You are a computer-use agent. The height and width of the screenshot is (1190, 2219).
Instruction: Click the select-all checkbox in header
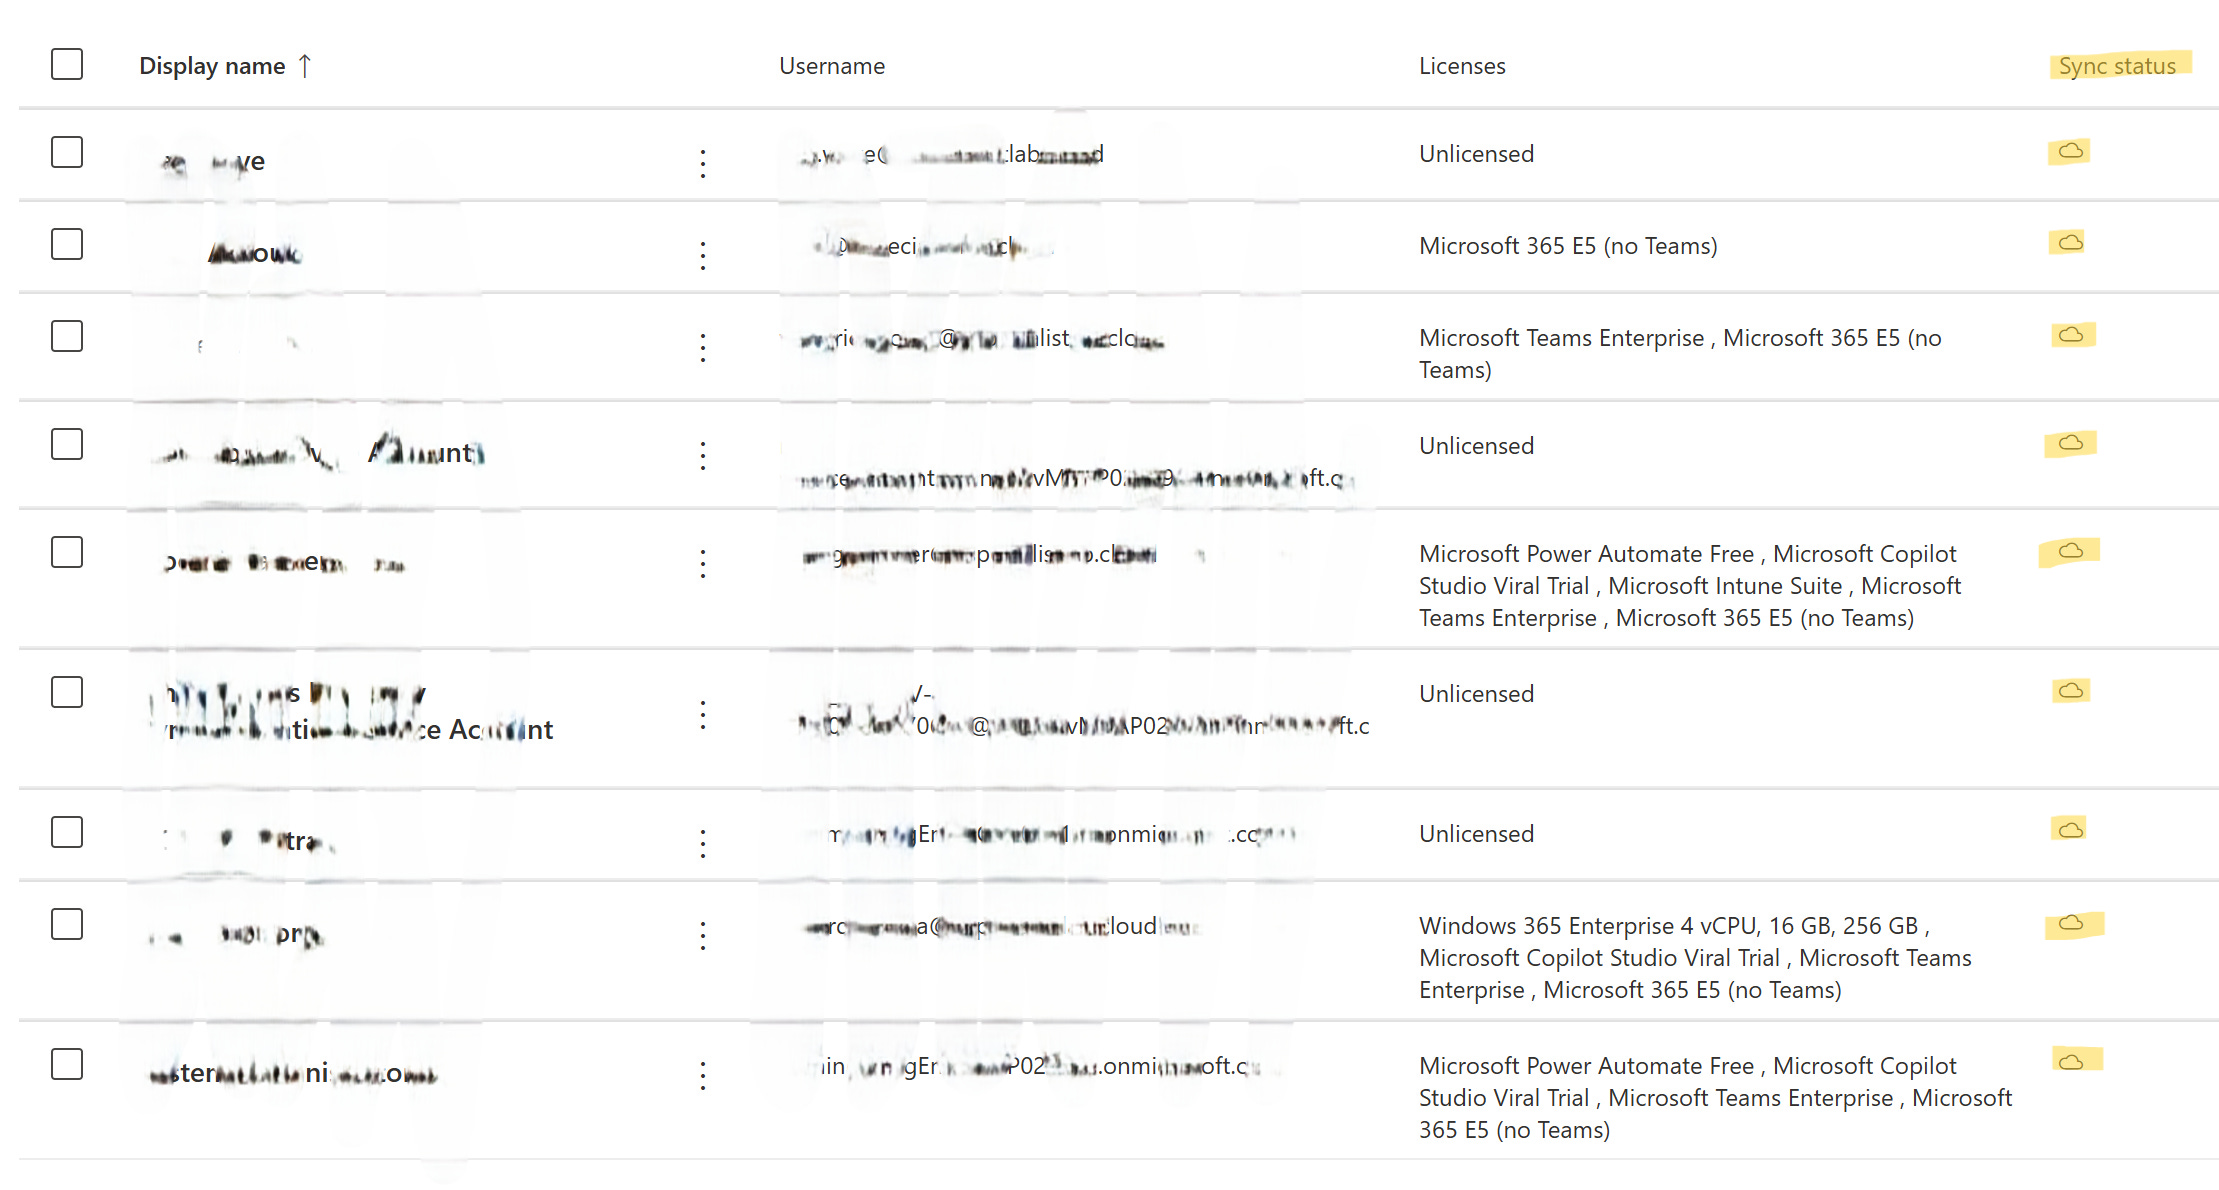67,65
